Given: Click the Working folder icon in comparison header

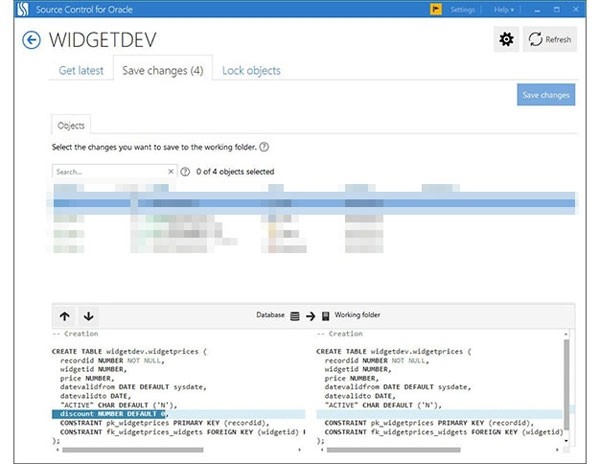Looking at the screenshot, I should click(326, 316).
